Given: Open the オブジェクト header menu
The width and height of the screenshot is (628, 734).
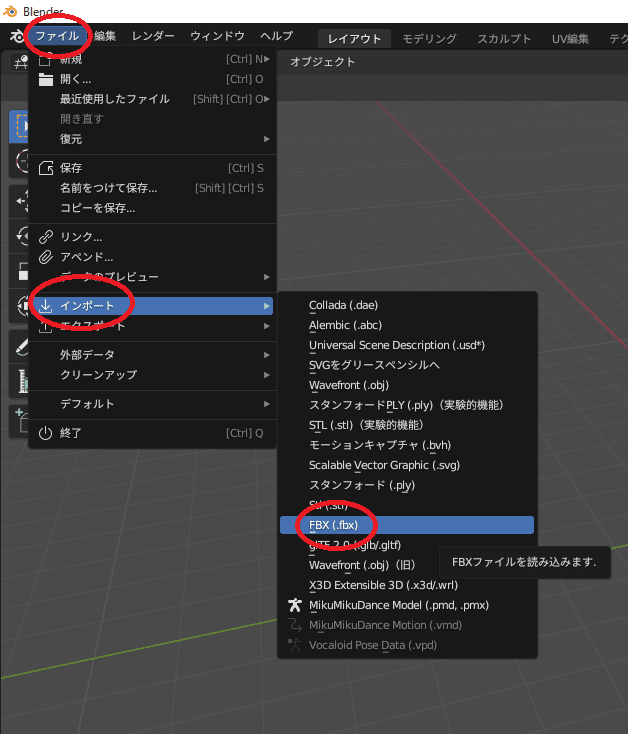Looking at the screenshot, I should pyautogui.click(x=322, y=62).
